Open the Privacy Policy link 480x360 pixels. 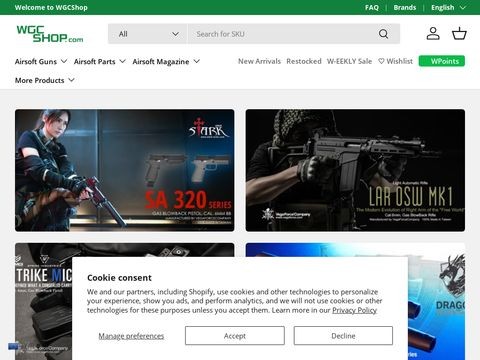[x=354, y=310]
